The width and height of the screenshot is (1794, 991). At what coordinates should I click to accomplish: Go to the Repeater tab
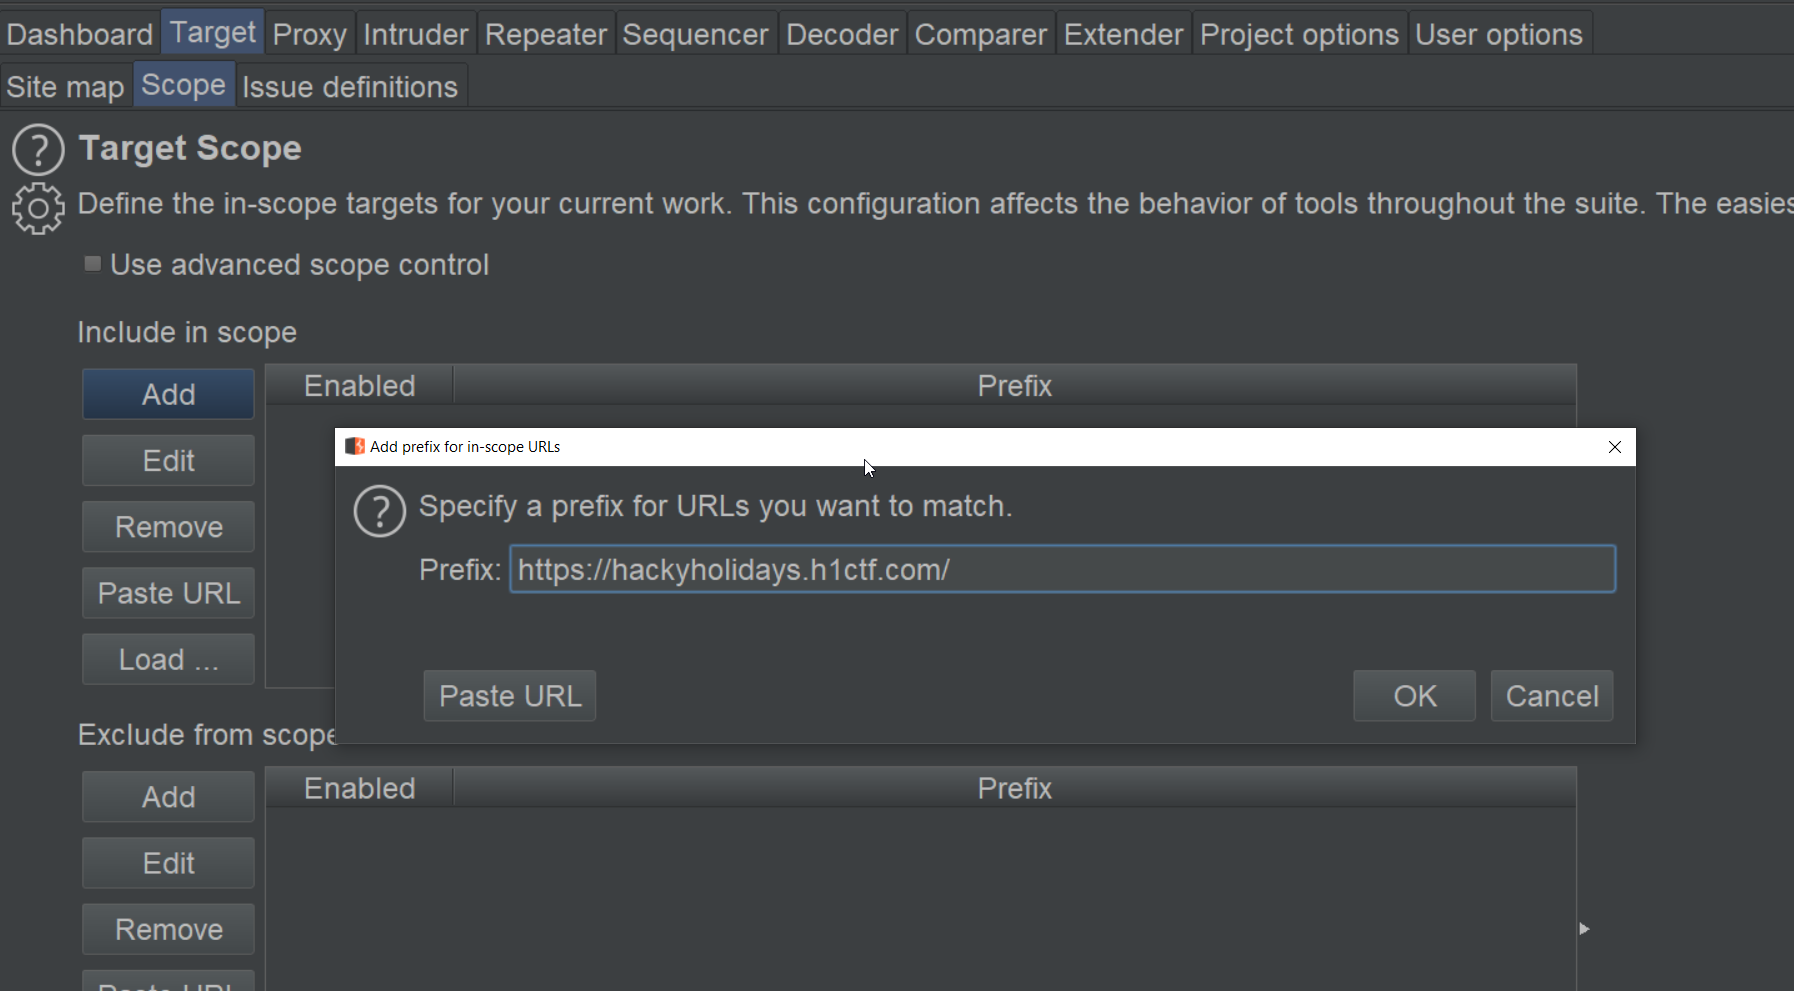(545, 35)
